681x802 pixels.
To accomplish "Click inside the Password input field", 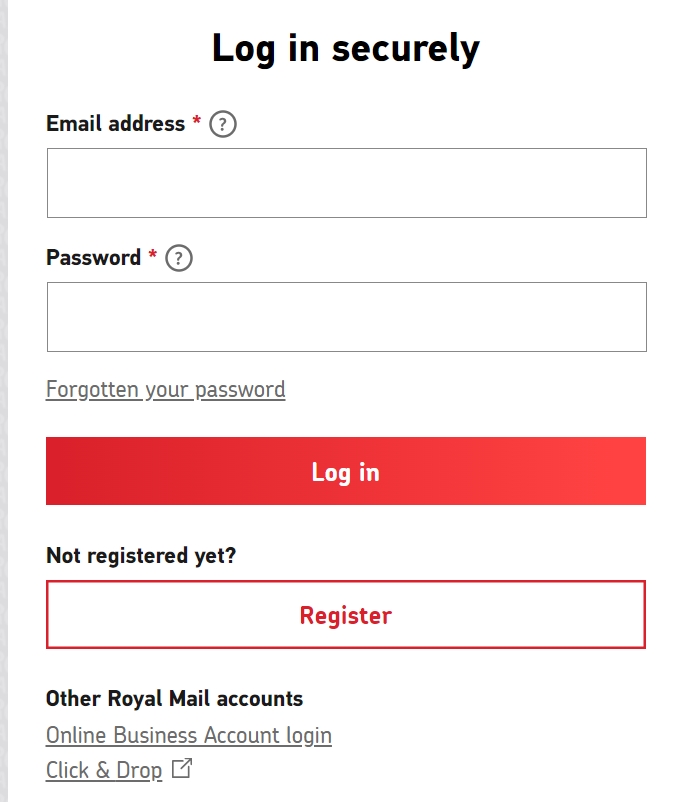I will pos(345,316).
